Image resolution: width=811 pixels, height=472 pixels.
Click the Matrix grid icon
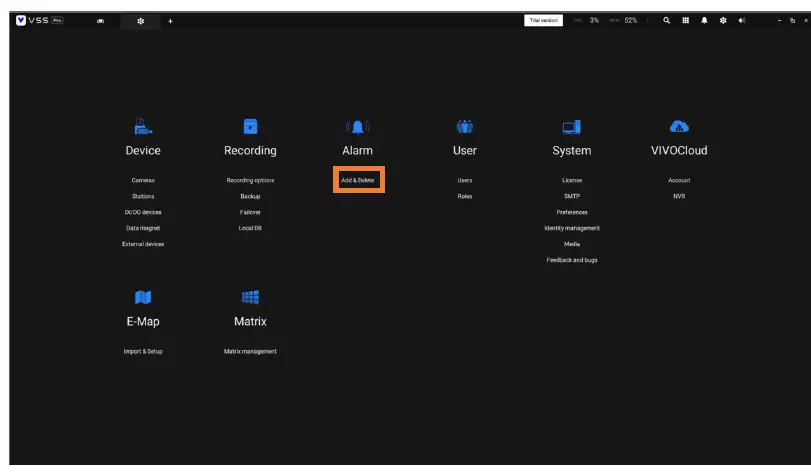click(x=250, y=297)
